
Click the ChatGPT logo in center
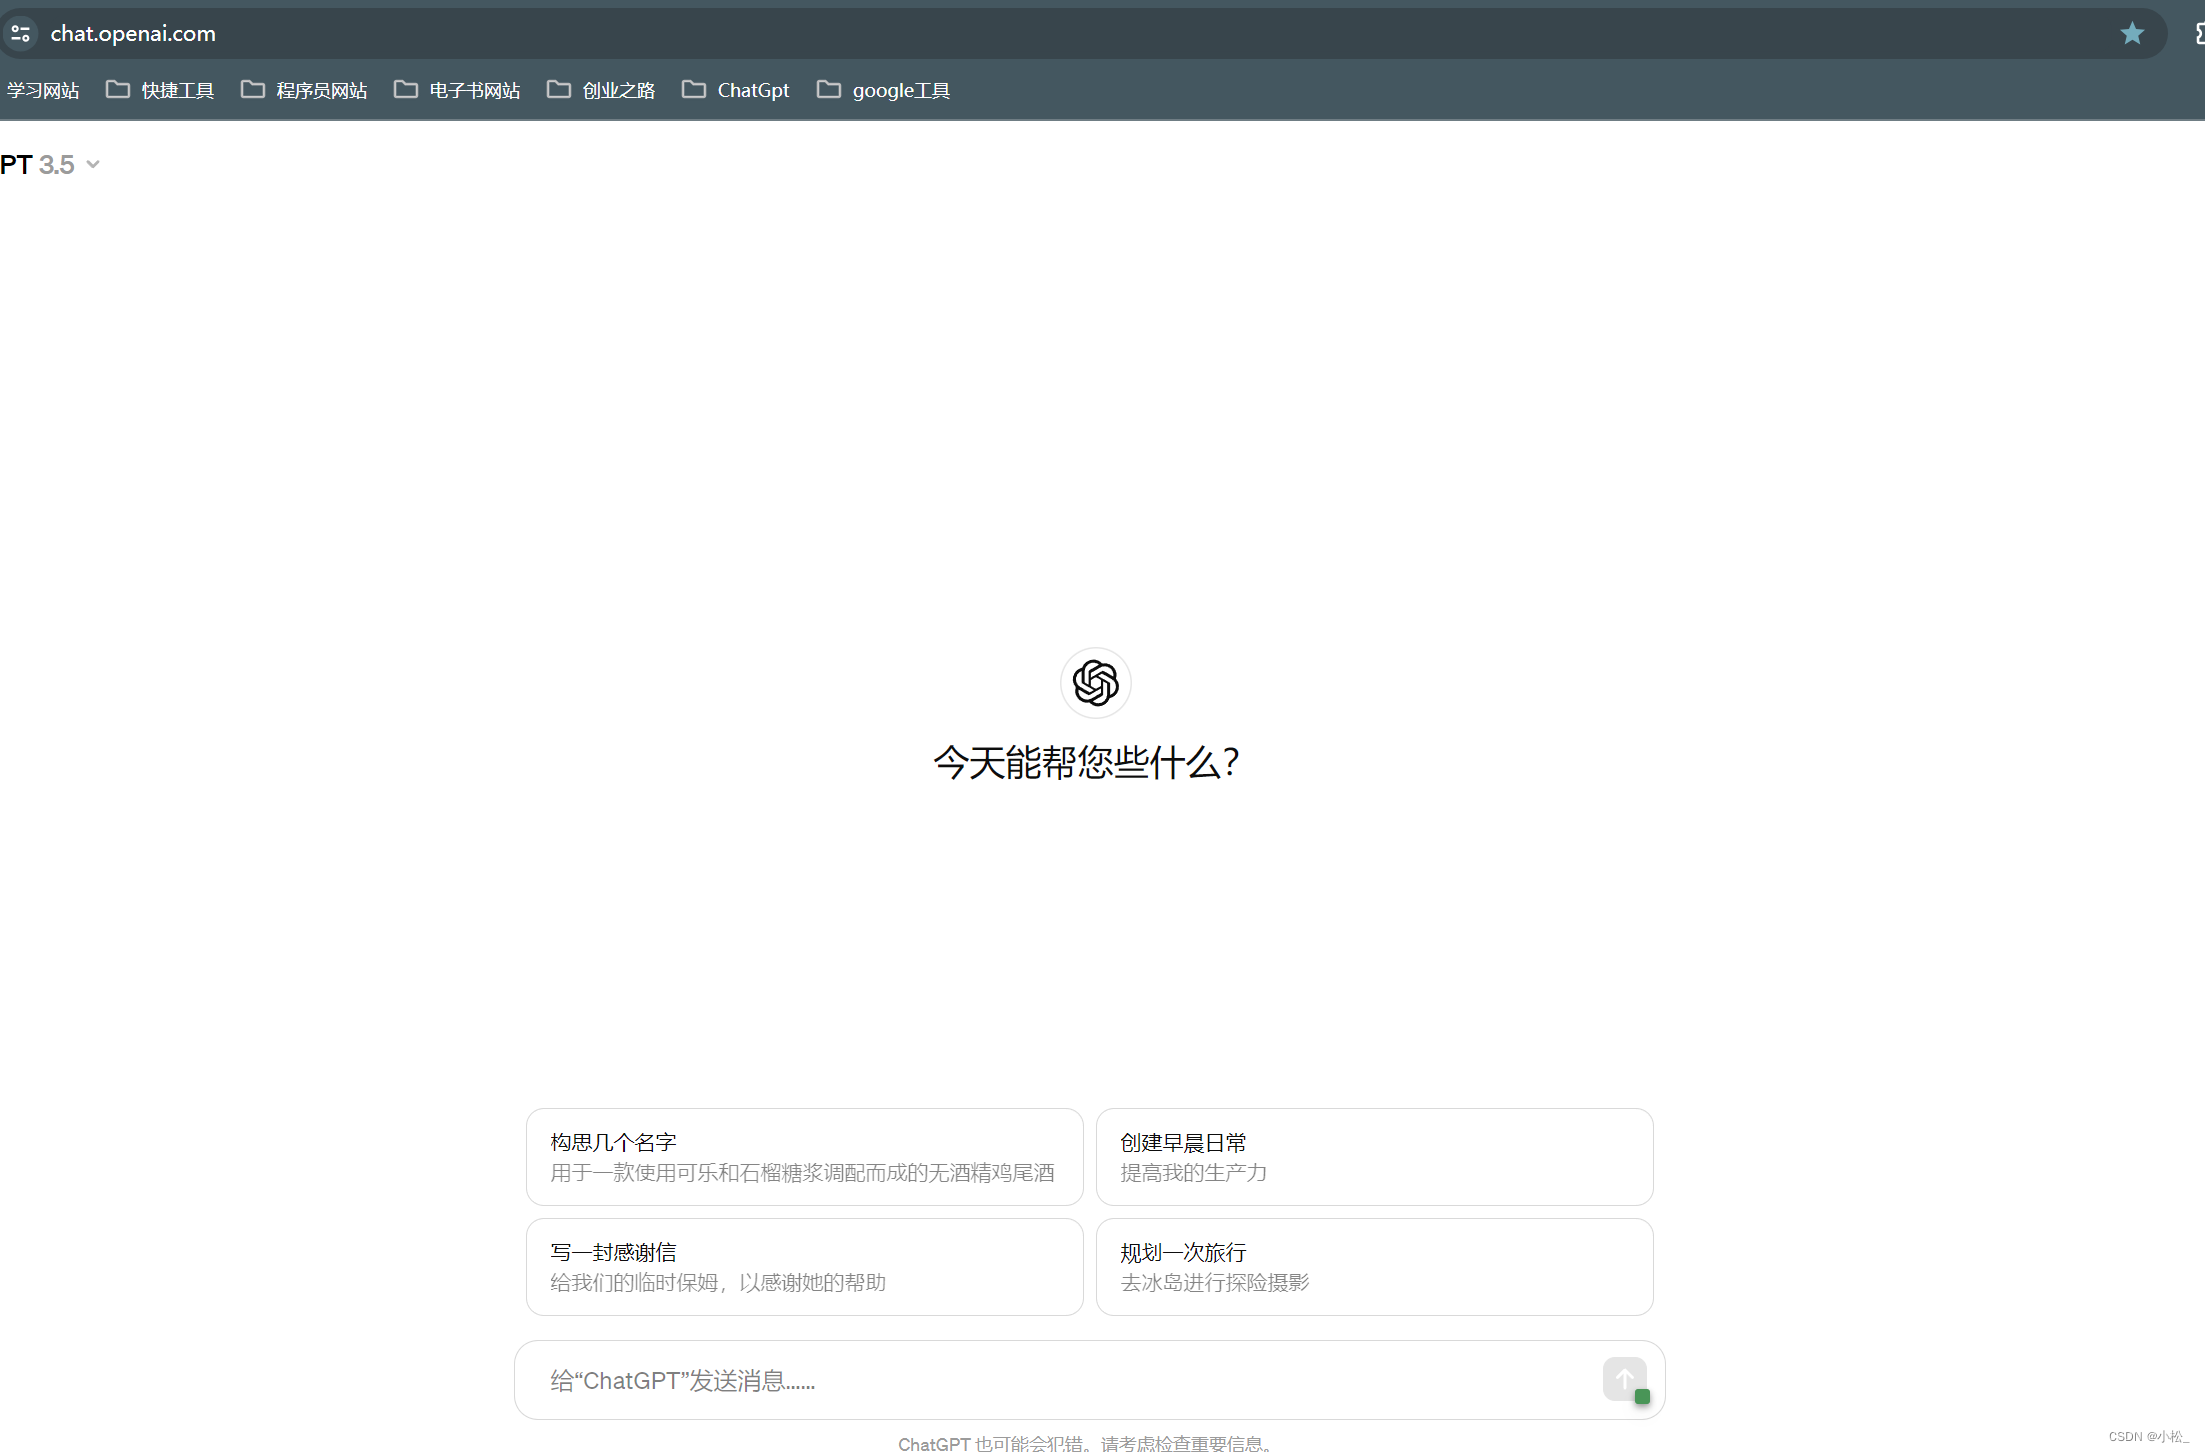tap(1095, 683)
